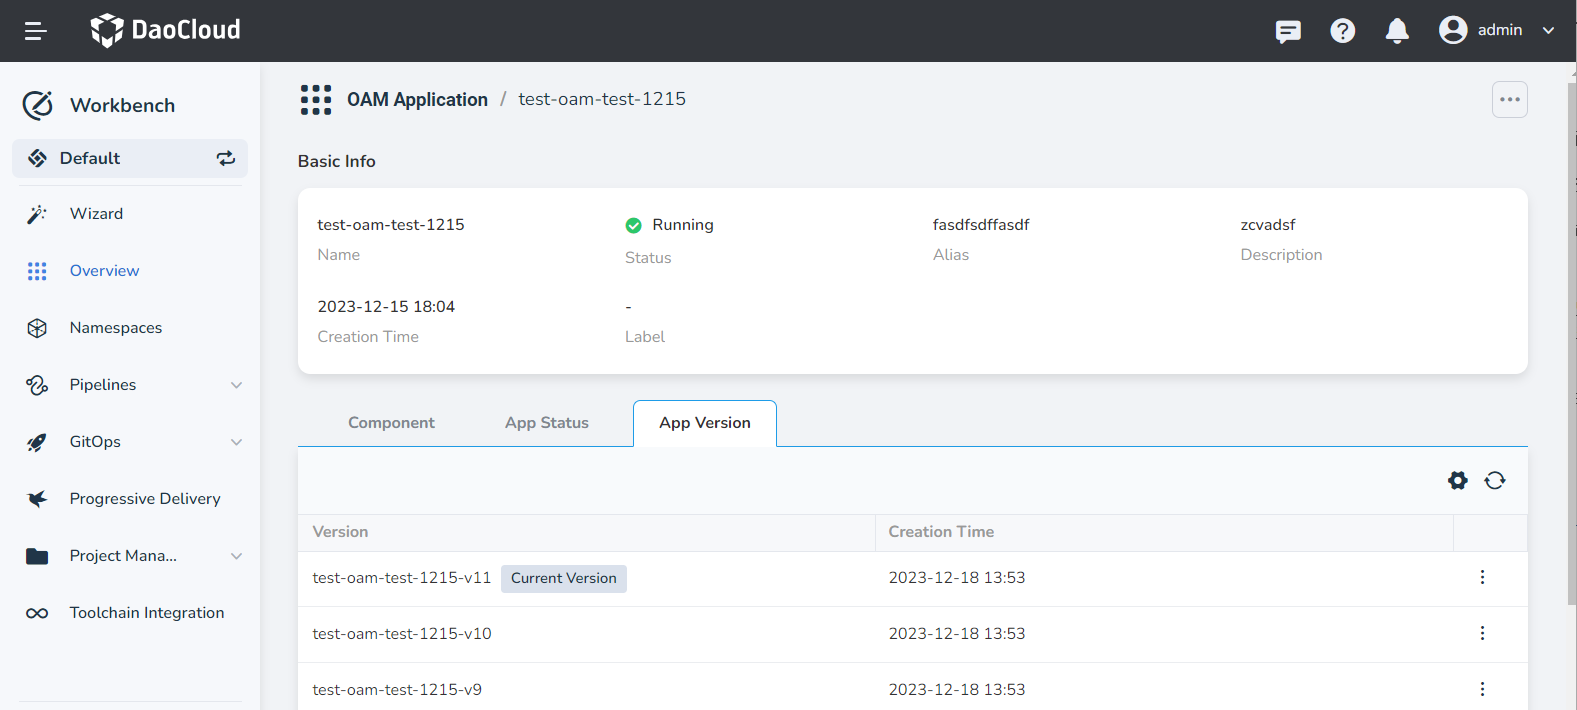Open the page ellipsis more-options button
This screenshot has width=1577, height=710.
point(1509,100)
